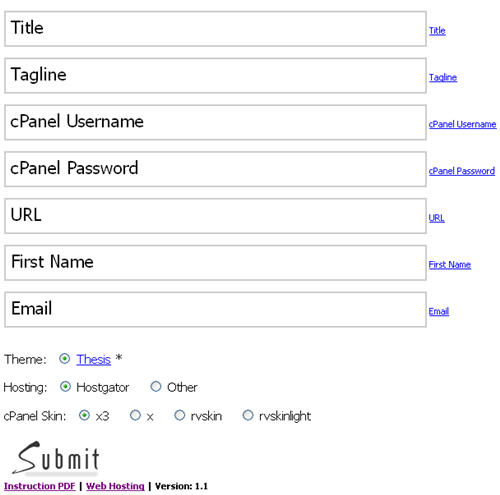The image size is (500, 495).
Task: Open the Tagline help link
Action: pyautogui.click(x=443, y=77)
